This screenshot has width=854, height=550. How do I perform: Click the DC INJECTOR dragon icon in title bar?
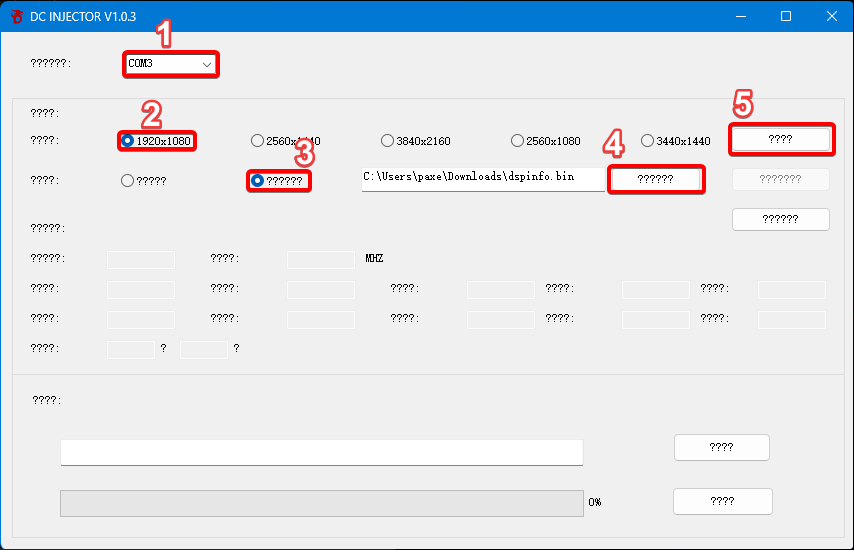coord(17,16)
